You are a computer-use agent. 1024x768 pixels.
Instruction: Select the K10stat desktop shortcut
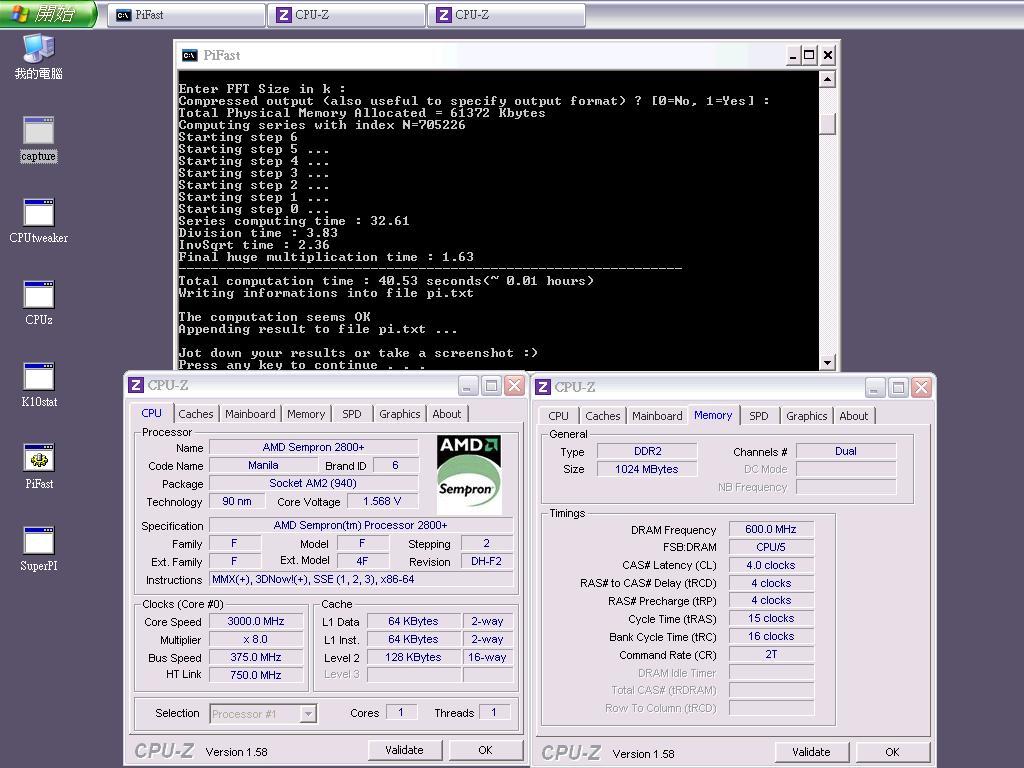39,385
